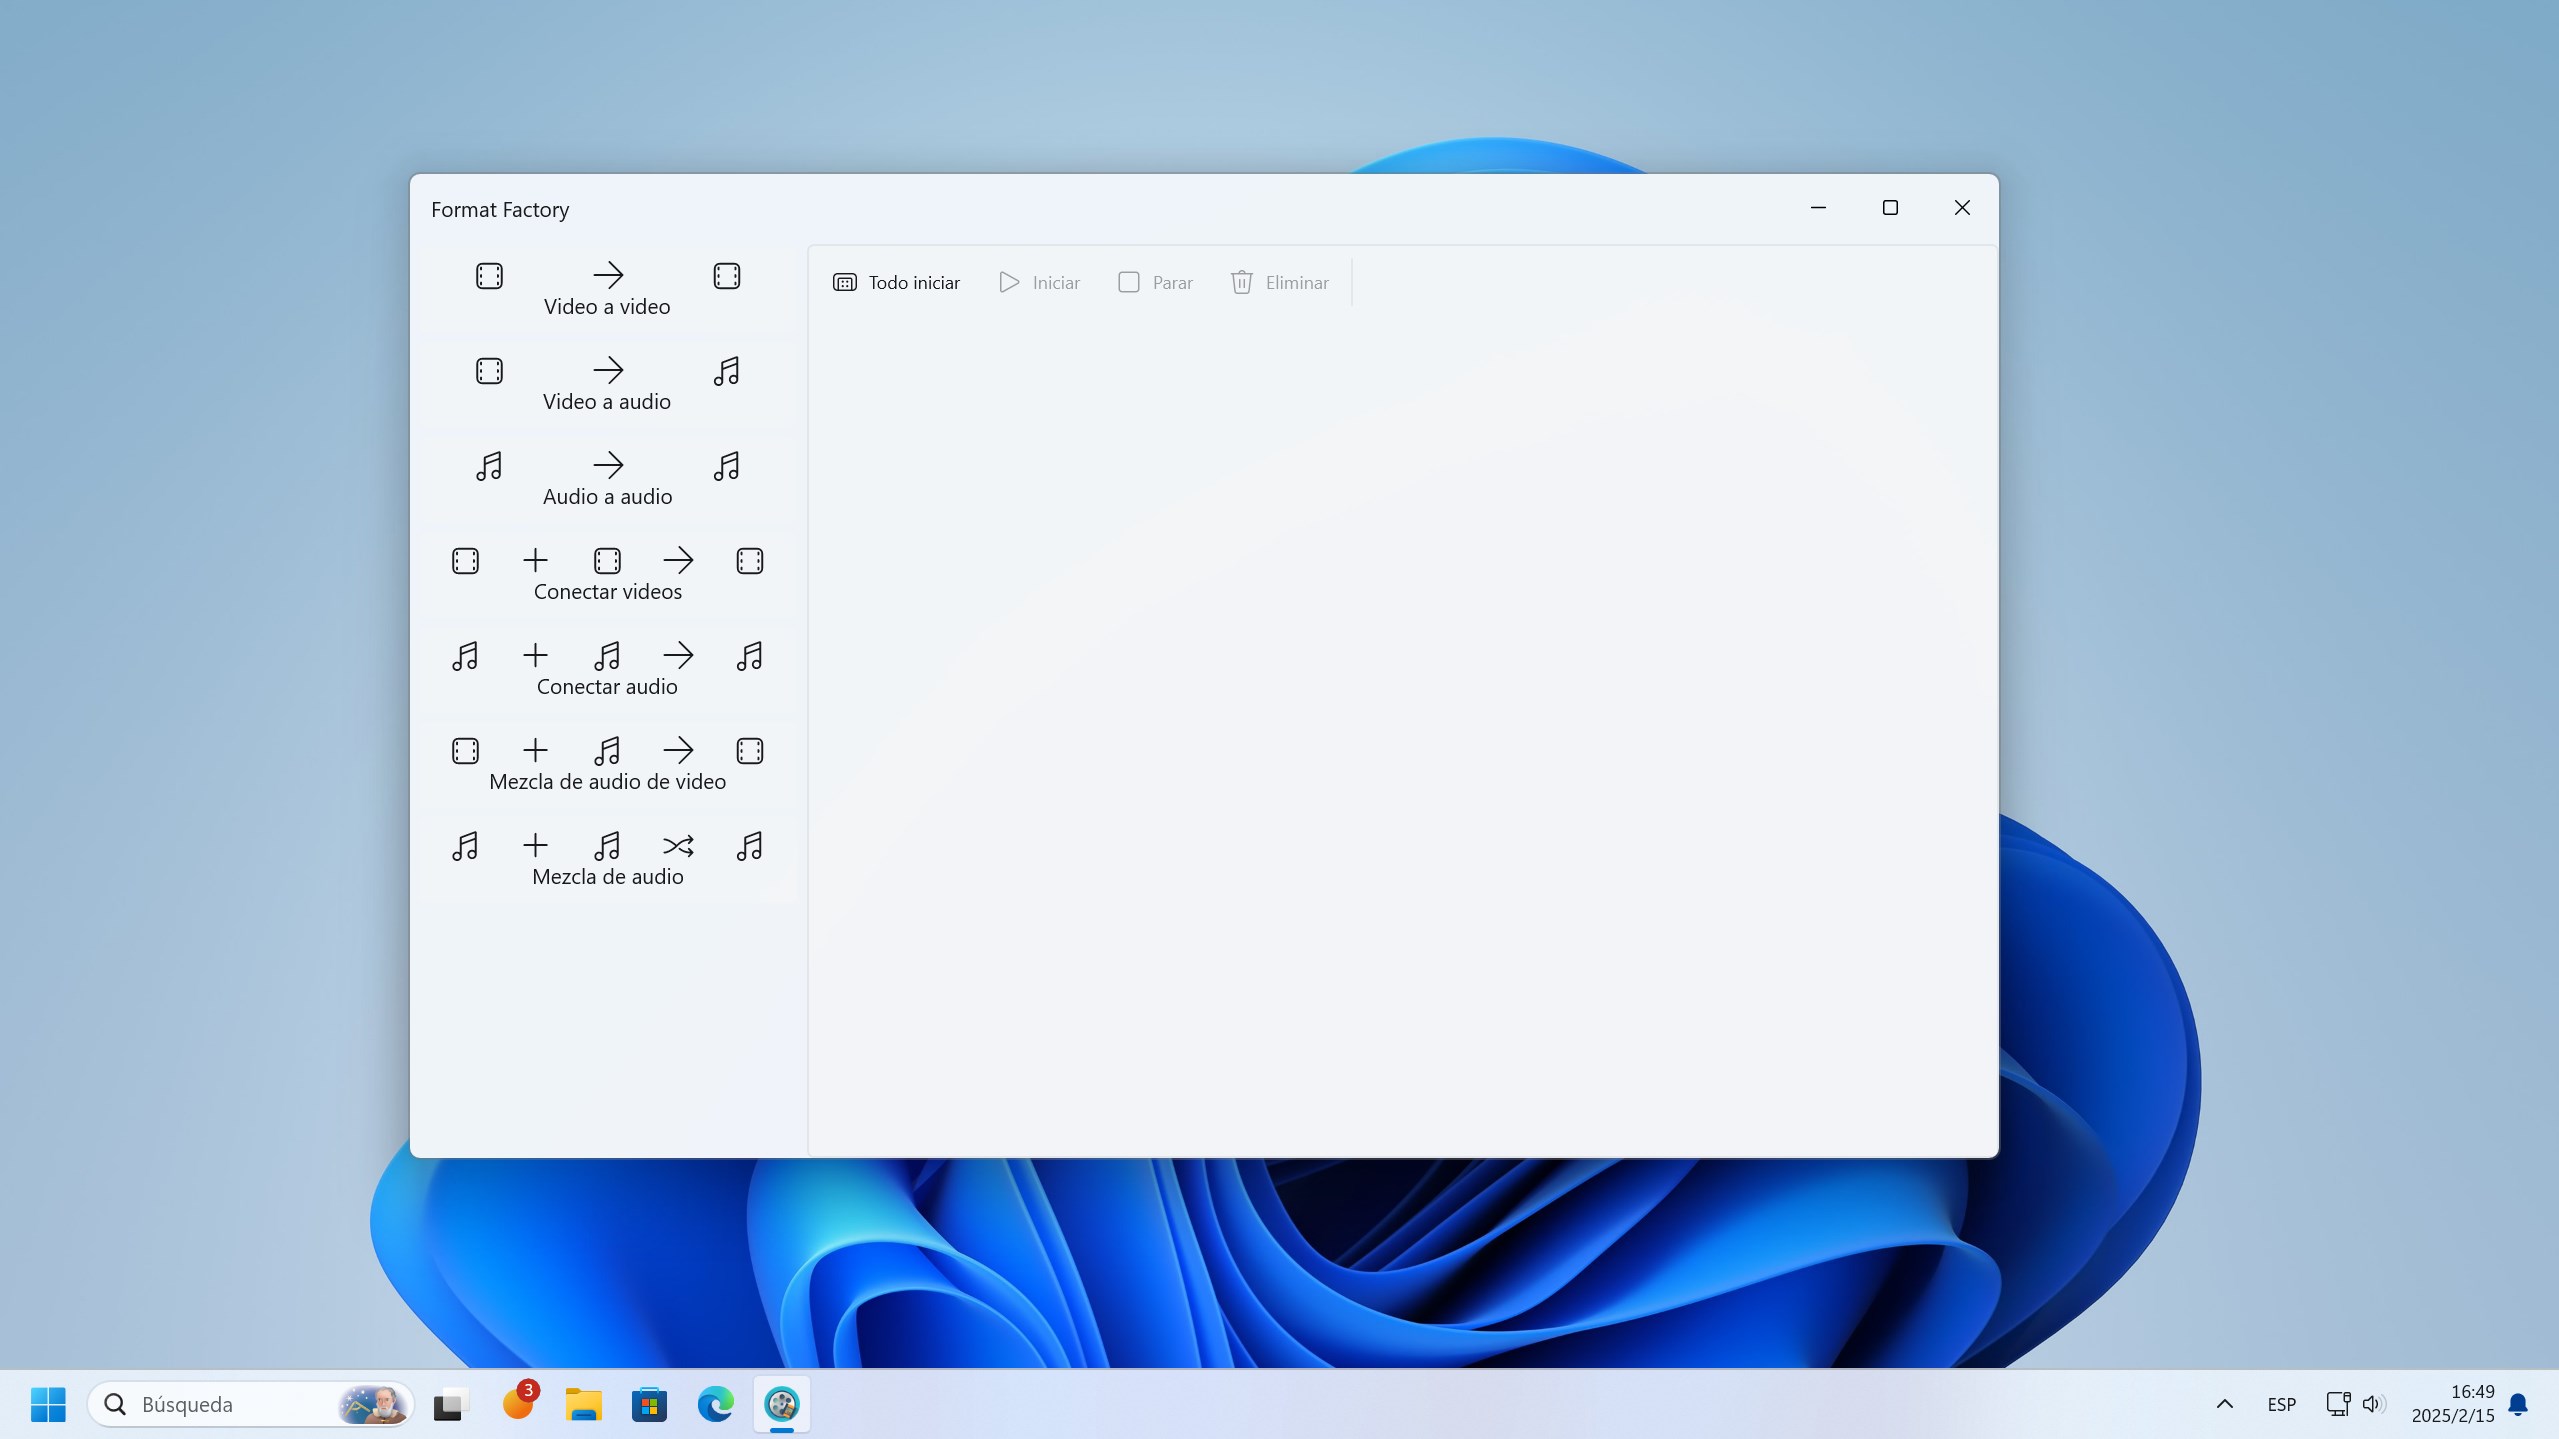Open File Explorer from the taskbar
The image size is (2559, 1439).
(583, 1404)
